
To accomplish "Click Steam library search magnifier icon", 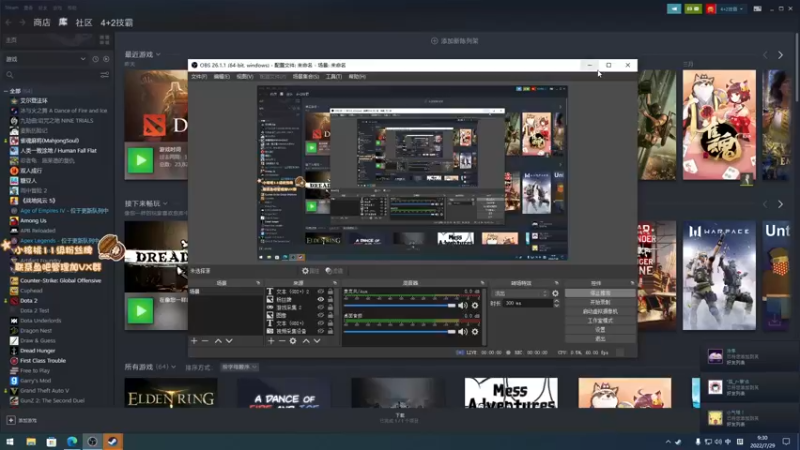I will [x=10, y=75].
